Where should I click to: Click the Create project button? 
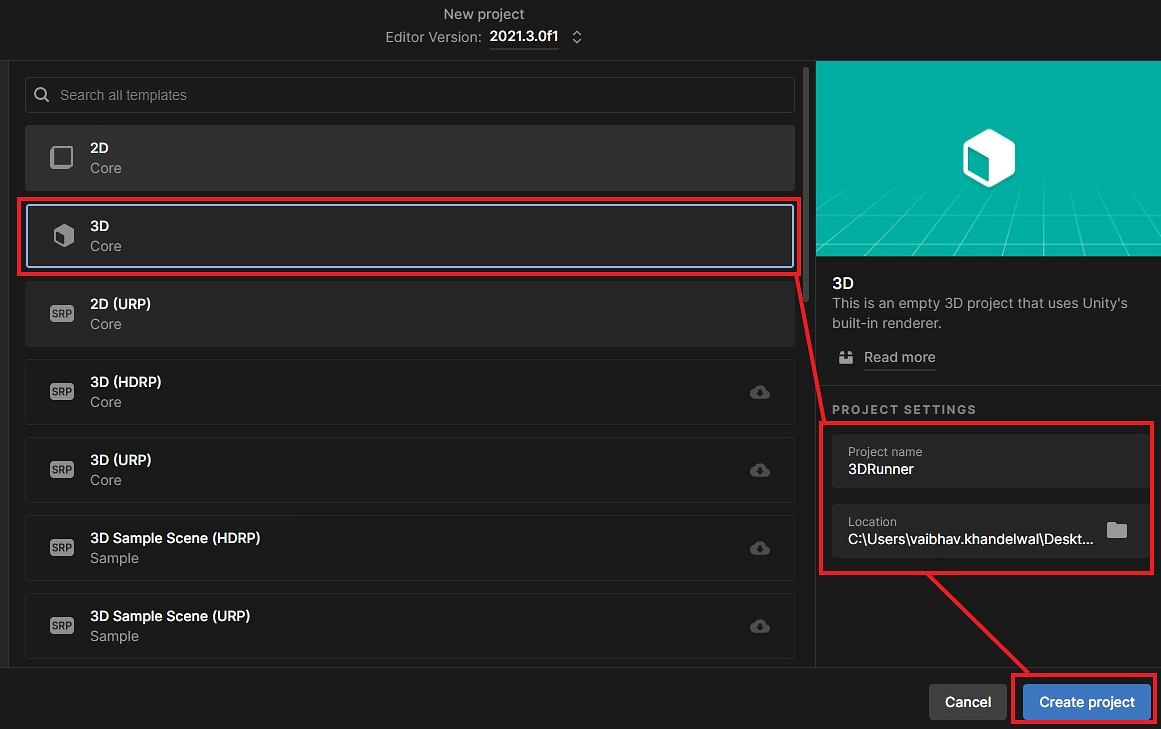1086,702
